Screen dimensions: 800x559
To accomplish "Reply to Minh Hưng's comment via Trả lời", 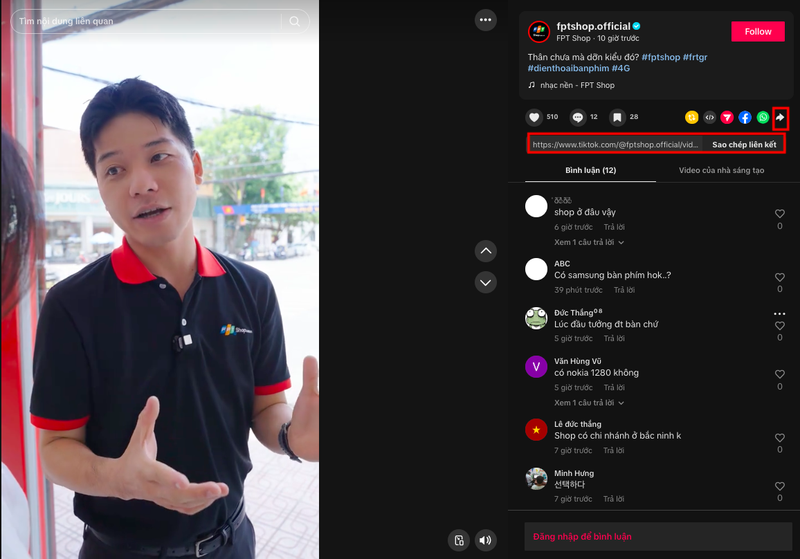I will click(614, 499).
